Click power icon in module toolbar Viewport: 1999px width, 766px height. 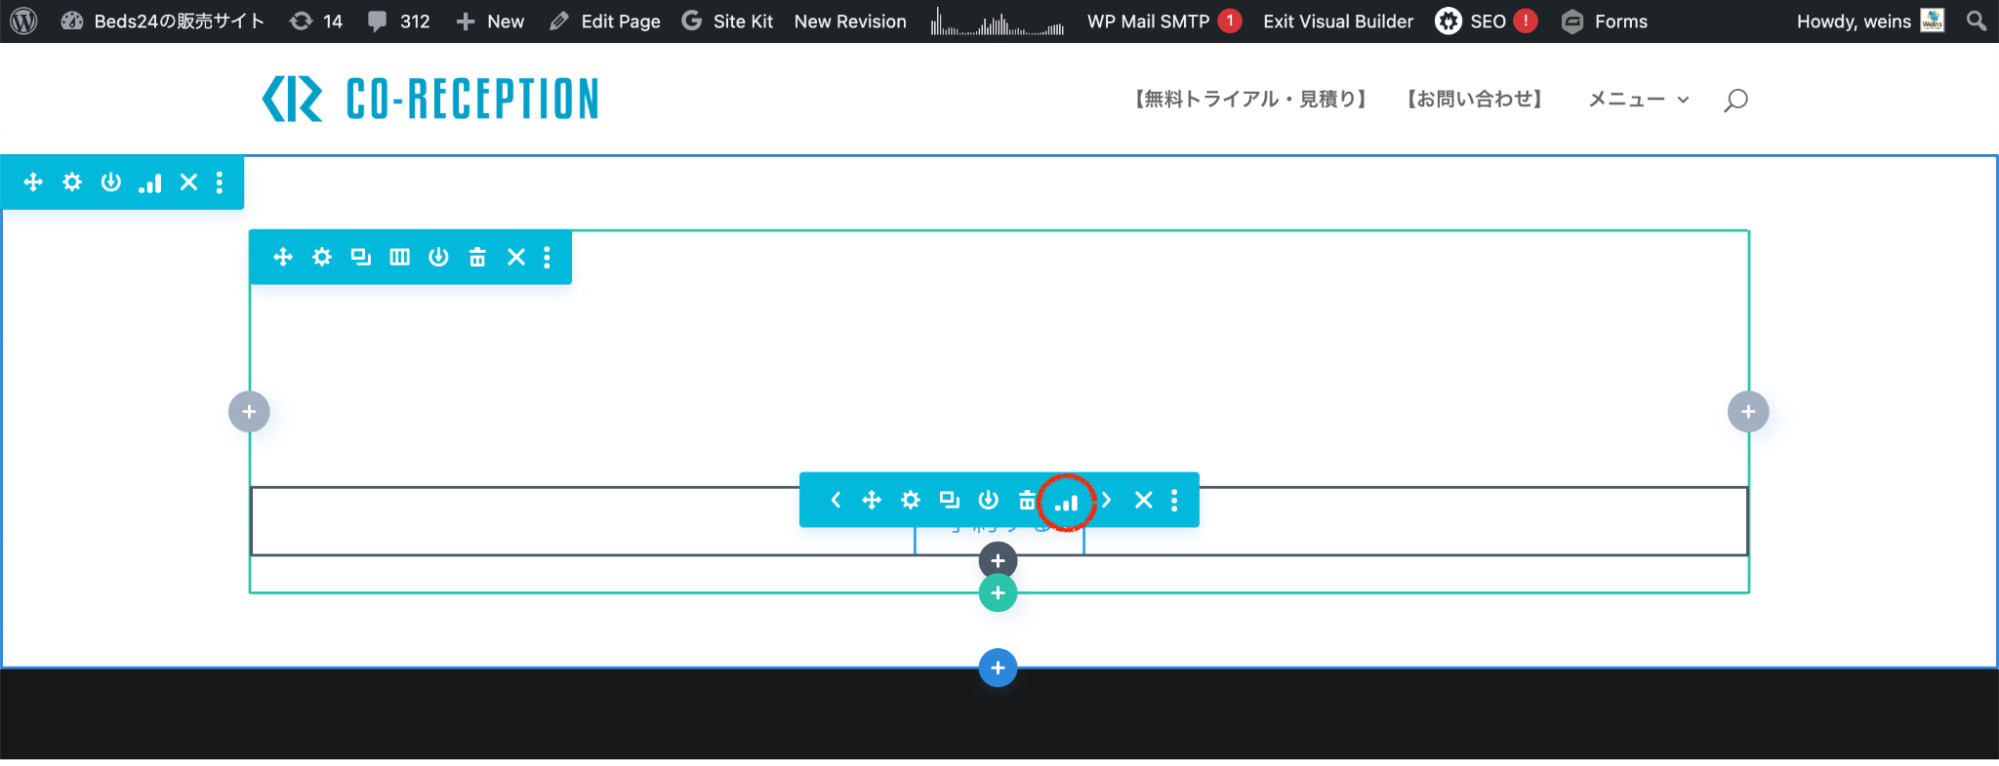tap(988, 500)
